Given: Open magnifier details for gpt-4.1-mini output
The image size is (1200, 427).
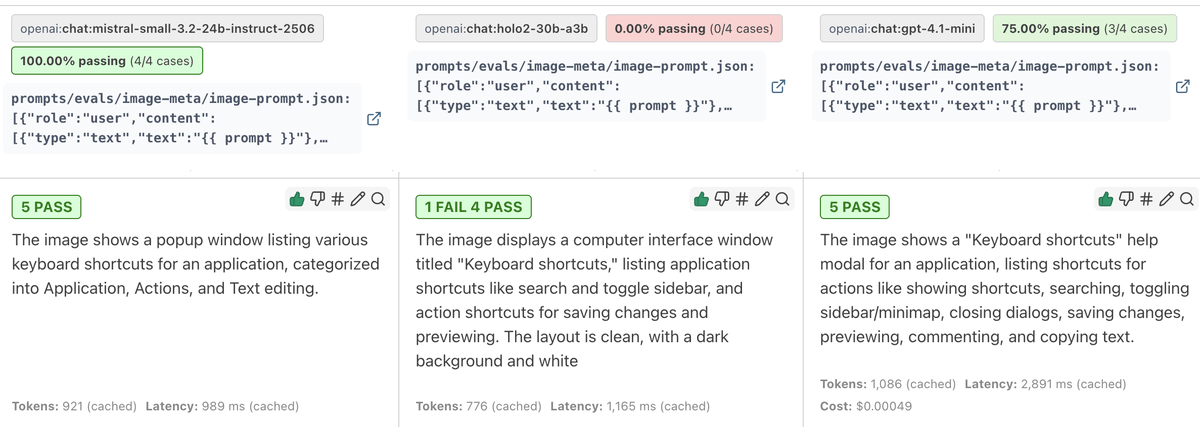Looking at the screenshot, I should [x=1187, y=199].
